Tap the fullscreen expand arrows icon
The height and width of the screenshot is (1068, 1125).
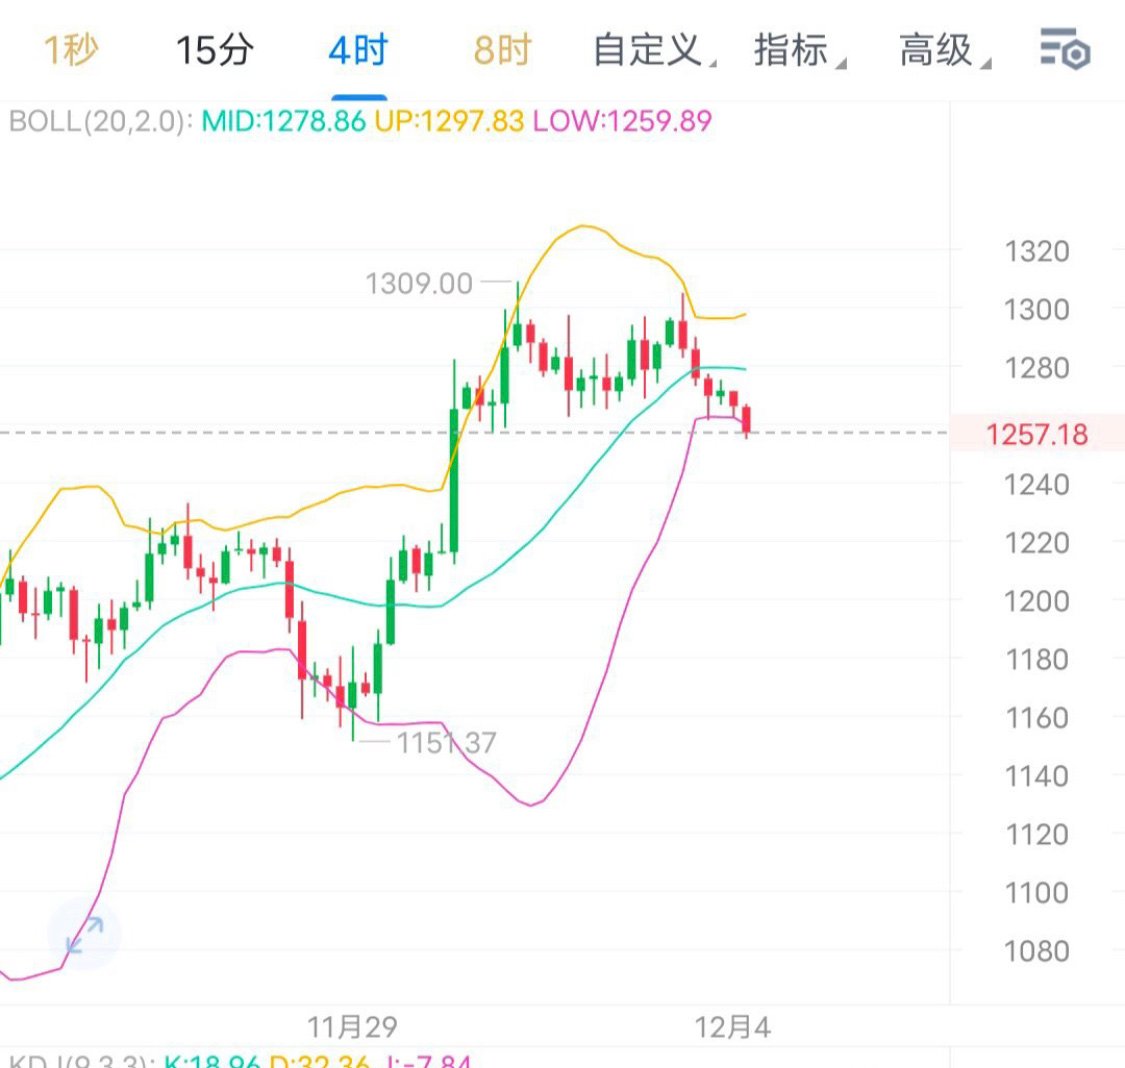[85, 935]
